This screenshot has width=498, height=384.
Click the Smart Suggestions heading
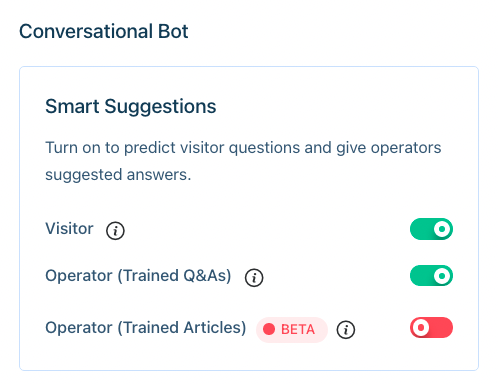tap(131, 107)
